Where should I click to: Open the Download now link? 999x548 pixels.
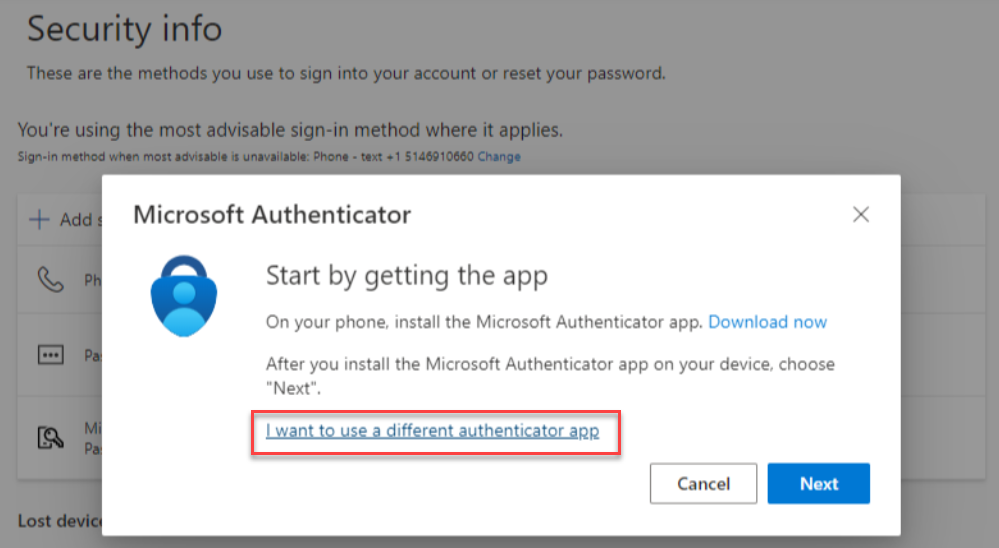point(767,322)
